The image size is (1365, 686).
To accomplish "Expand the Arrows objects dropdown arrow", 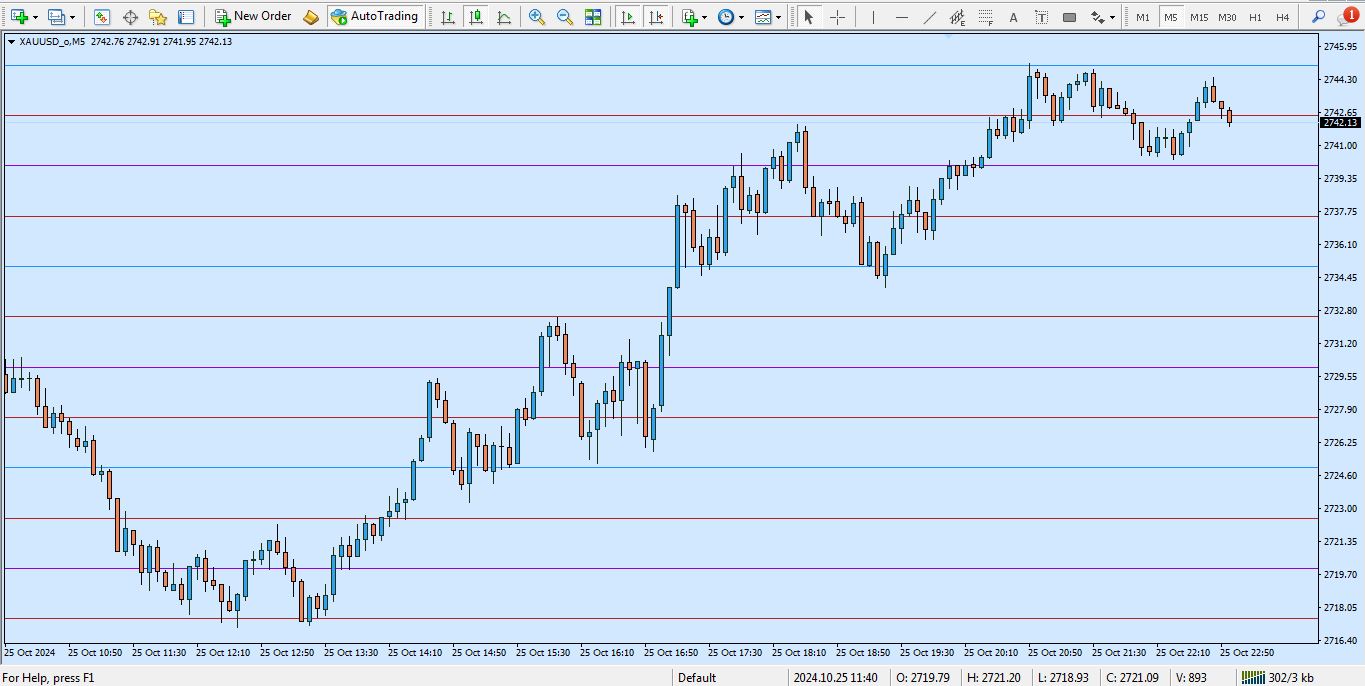I will tap(1112, 18).
